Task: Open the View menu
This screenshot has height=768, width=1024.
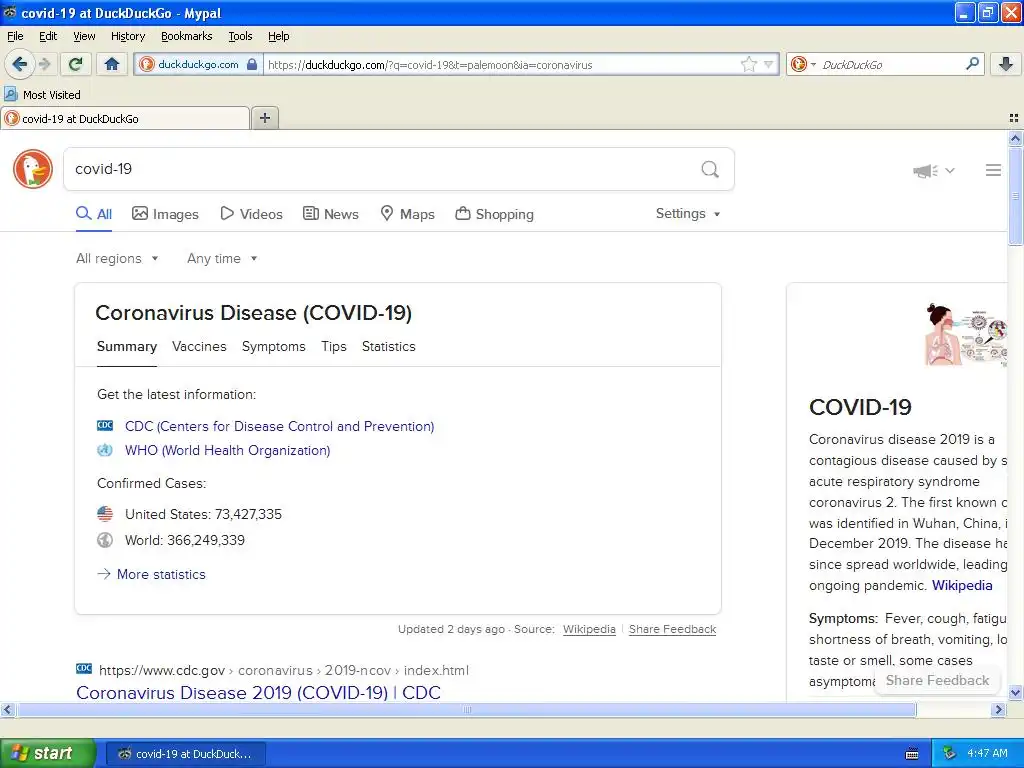Action: click(x=84, y=36)
